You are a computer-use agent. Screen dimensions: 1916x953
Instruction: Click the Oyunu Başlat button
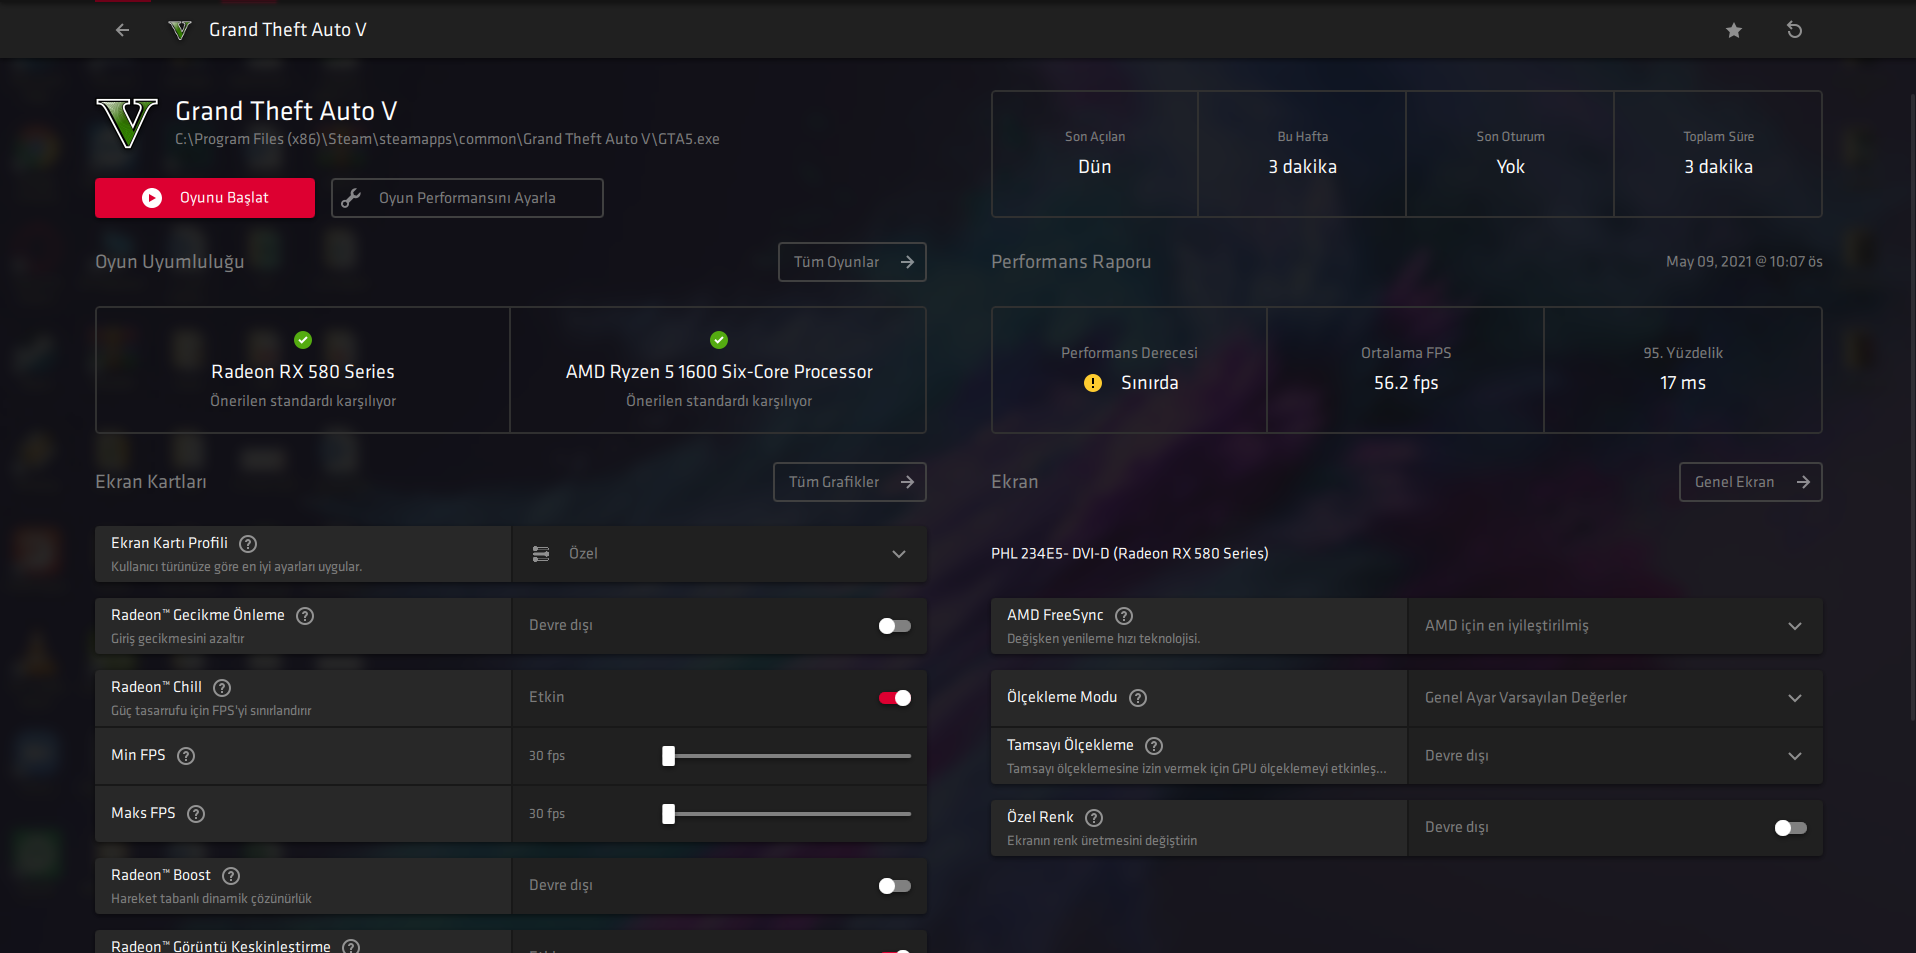tap(205, 198)
